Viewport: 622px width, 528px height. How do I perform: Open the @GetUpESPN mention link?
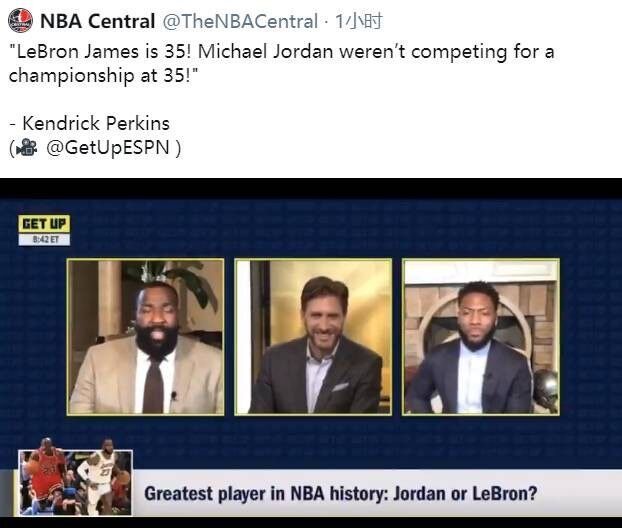point(108,148)
